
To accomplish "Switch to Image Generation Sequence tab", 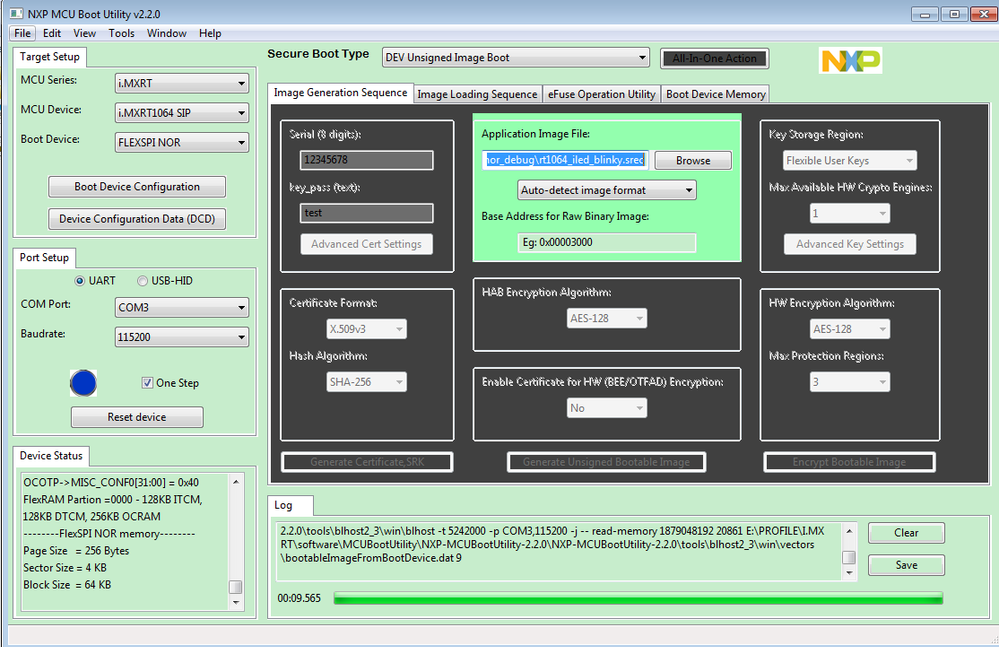I will 340,93.
